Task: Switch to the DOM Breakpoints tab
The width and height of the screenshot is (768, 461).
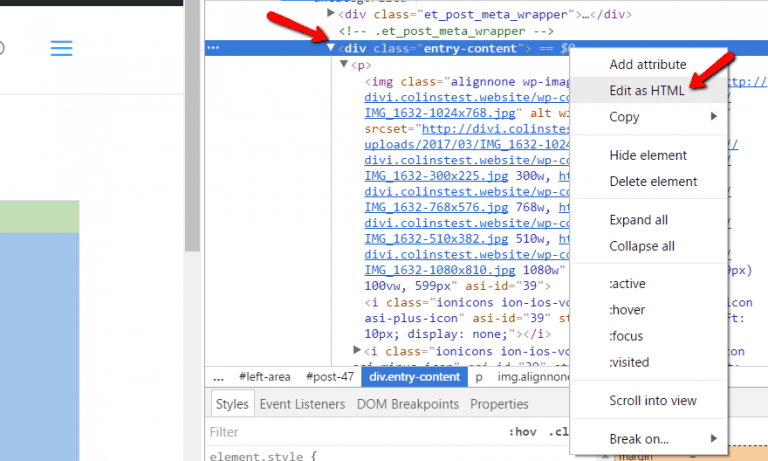Action: [x=408, y=404]
